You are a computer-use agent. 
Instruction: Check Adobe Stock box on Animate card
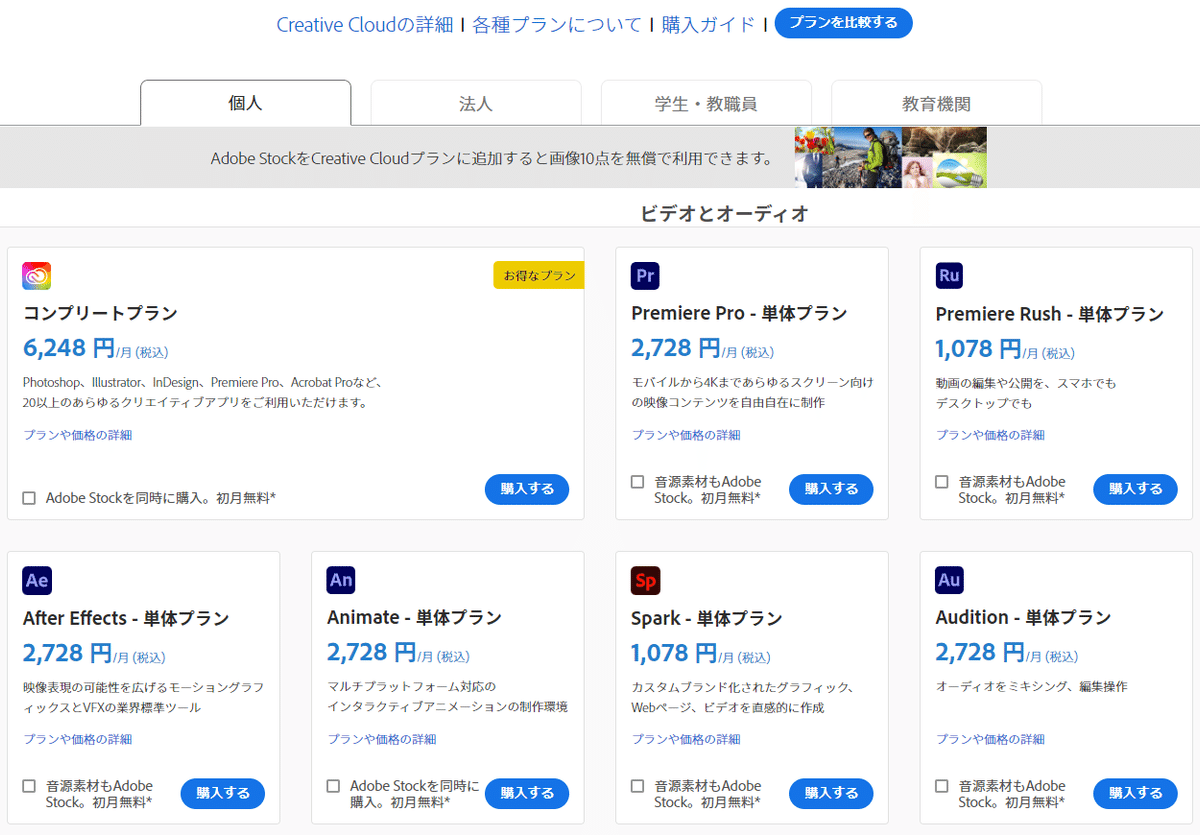tap(333, 786)
